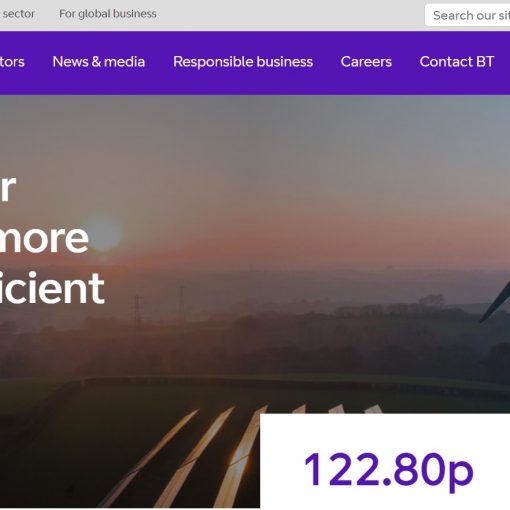Viewport: 510px width, 510px height.
Task: Open the For global business link
Action: point(108,14)
